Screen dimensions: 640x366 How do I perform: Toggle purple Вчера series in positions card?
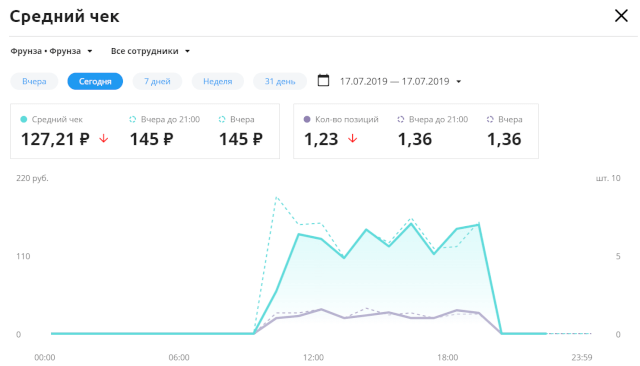pos(490,119)
